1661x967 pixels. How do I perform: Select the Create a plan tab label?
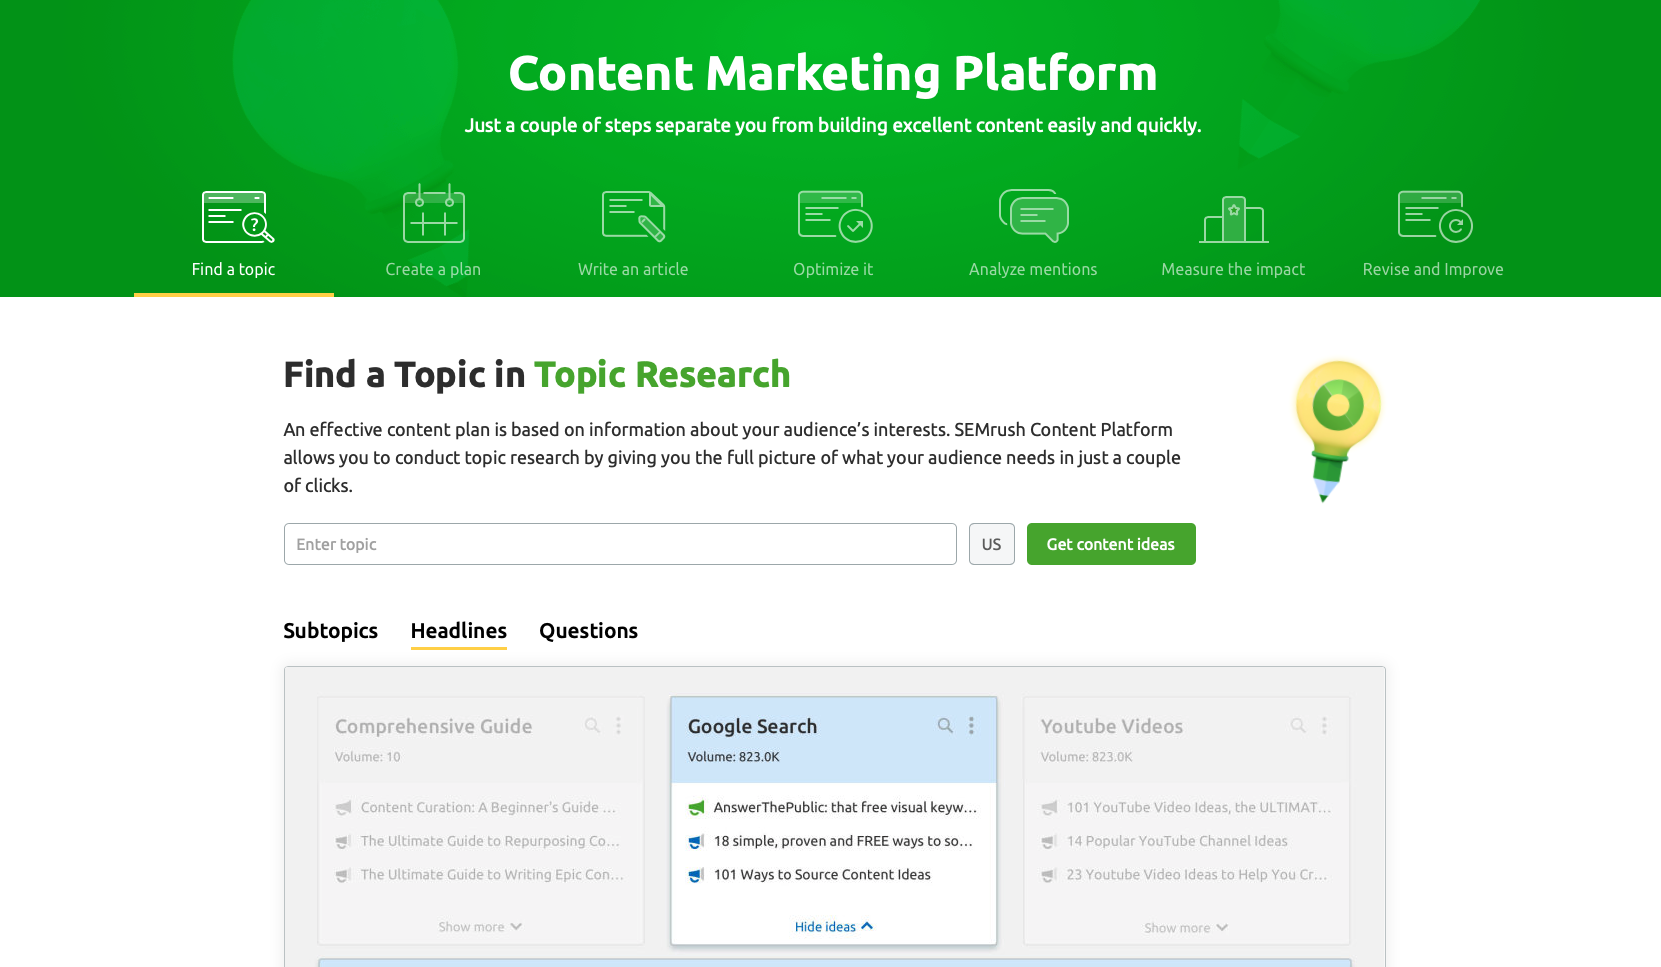click(433, 269)
